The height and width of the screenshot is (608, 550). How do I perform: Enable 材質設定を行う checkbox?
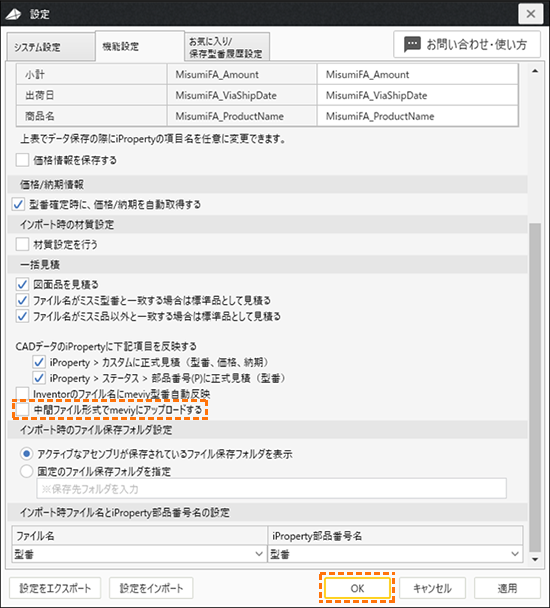(x=22, y=244)
